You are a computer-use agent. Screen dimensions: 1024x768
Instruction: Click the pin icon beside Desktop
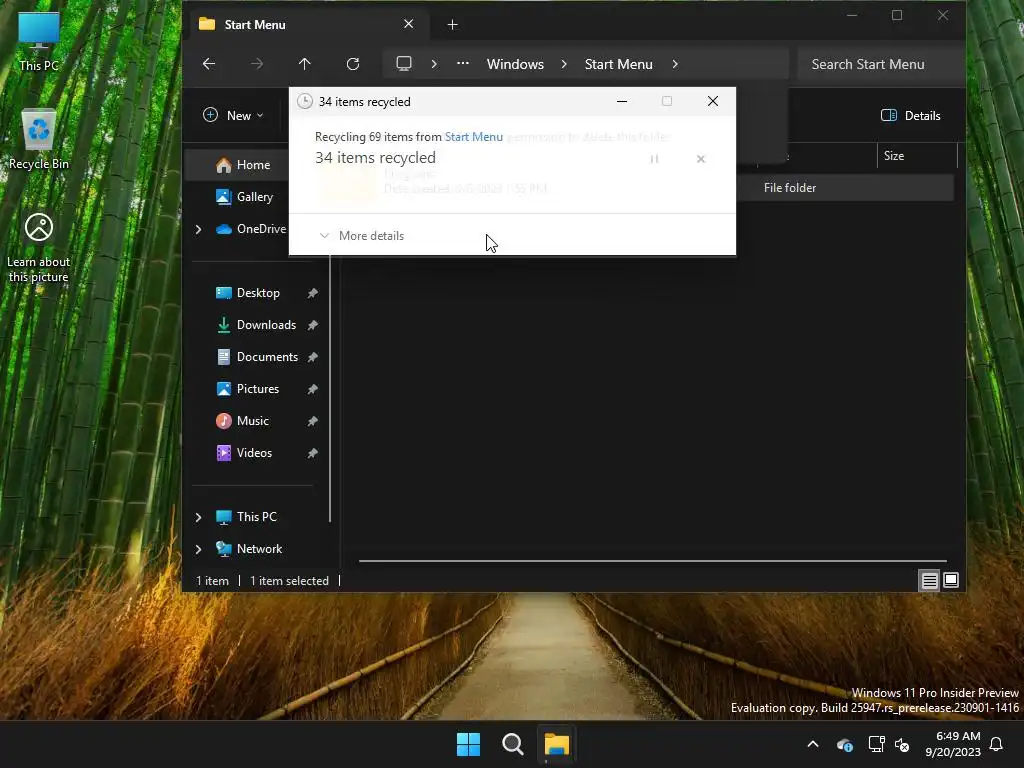click(313, 293)
